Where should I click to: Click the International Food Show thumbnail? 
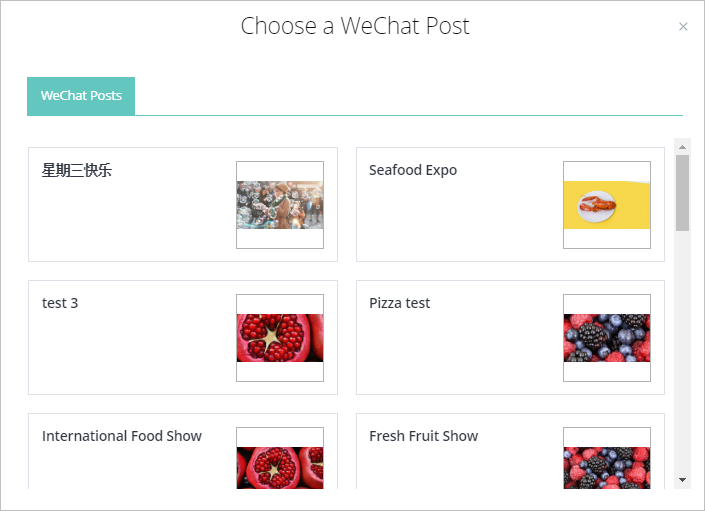pyautogui.click(x=280, y=466)
